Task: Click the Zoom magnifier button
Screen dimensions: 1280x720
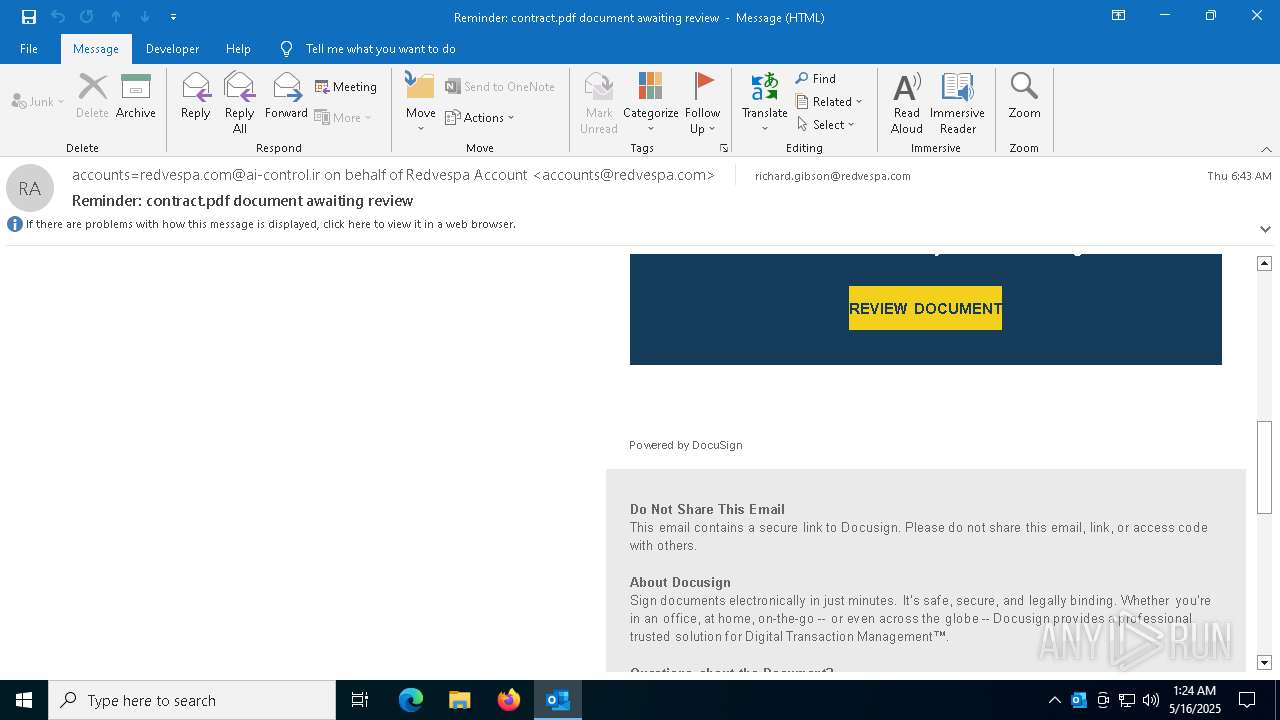Action: tap(1024, 96)
